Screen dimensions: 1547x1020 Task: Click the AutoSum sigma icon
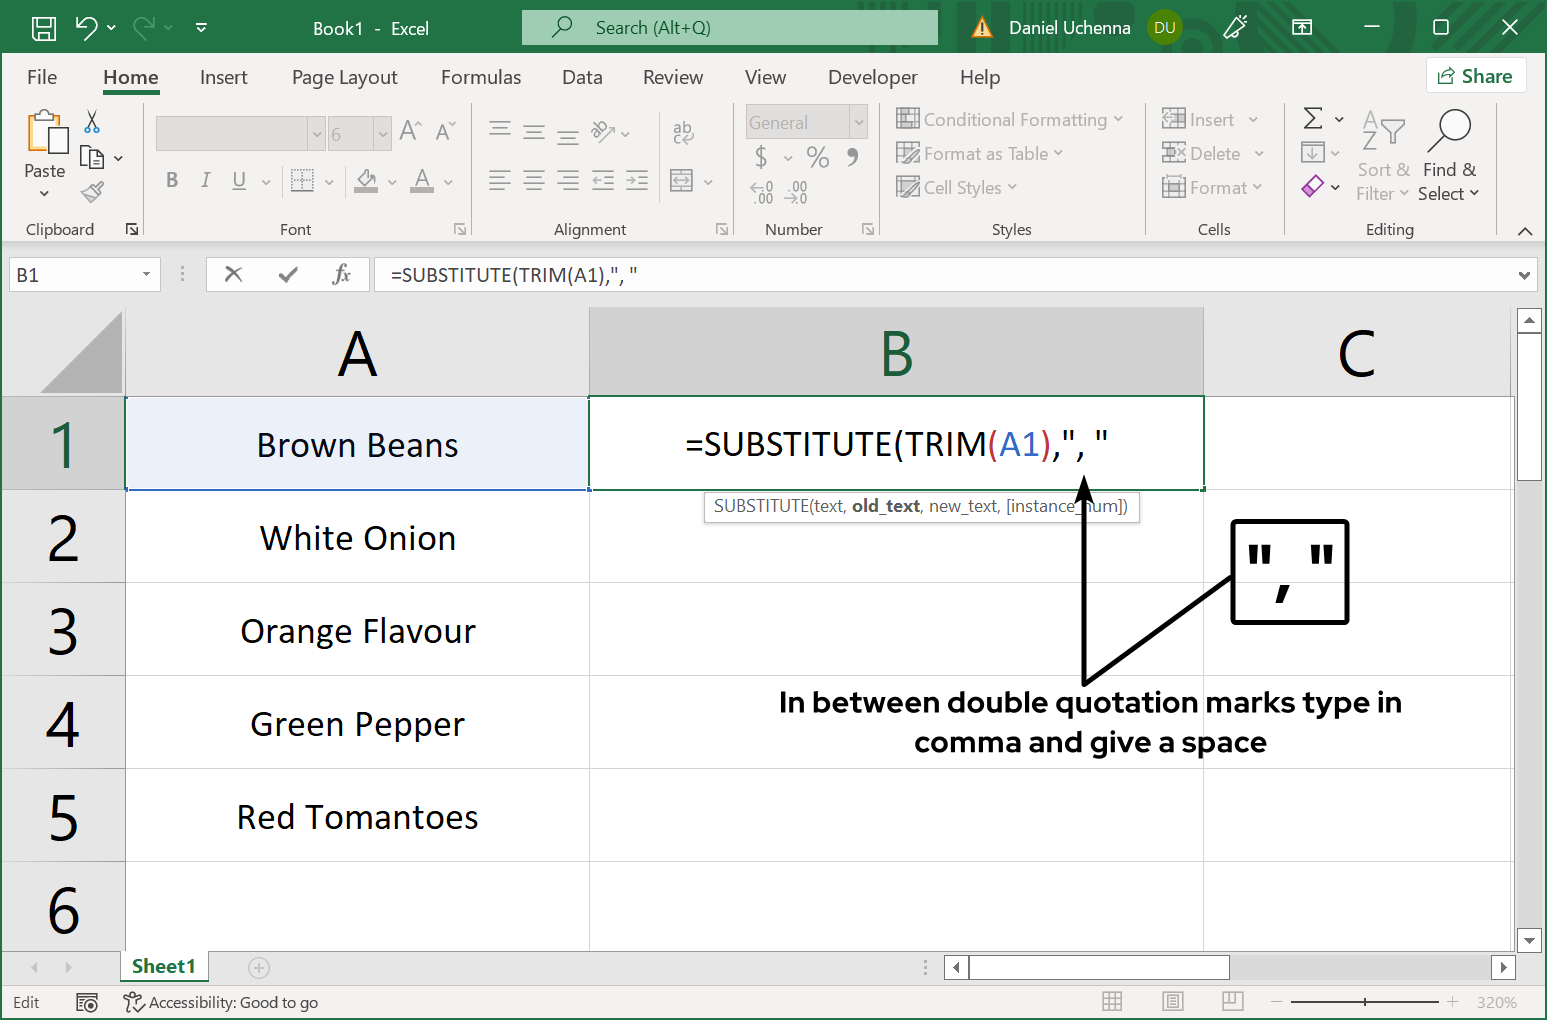(1313, 119)
